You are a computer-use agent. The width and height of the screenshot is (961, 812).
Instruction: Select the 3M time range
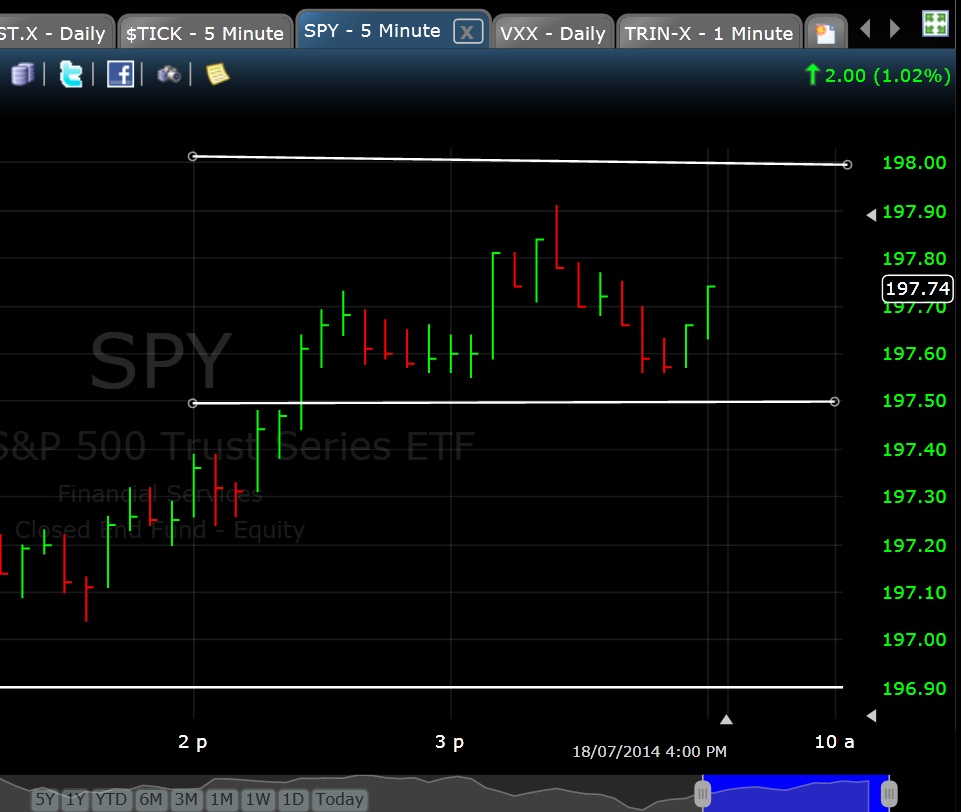pyautogui.click(x=186, y=799)
